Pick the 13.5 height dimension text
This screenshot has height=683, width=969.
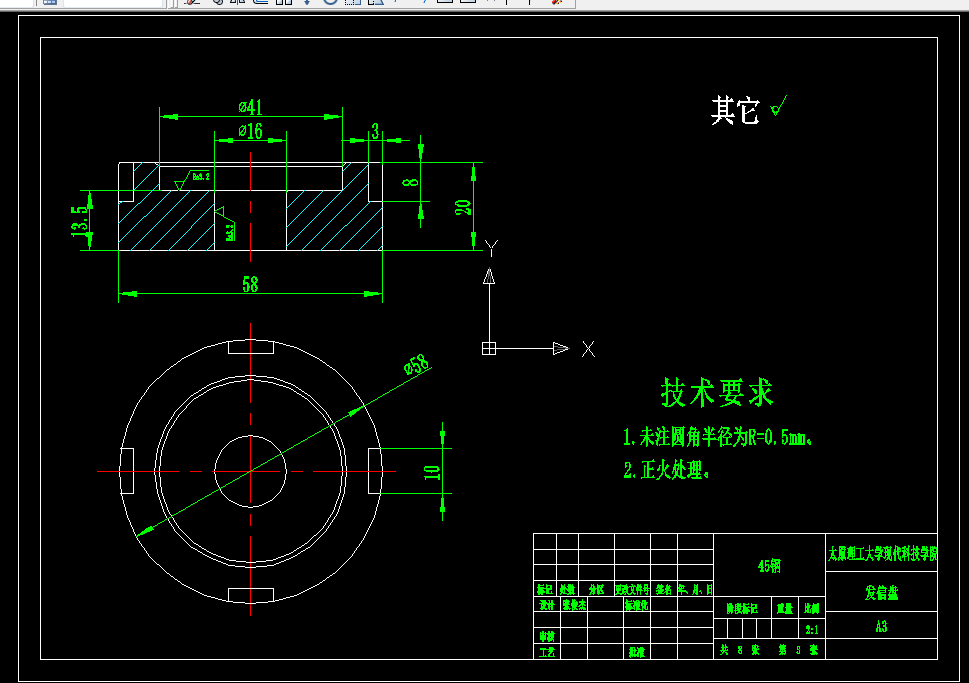click(80, 221)
